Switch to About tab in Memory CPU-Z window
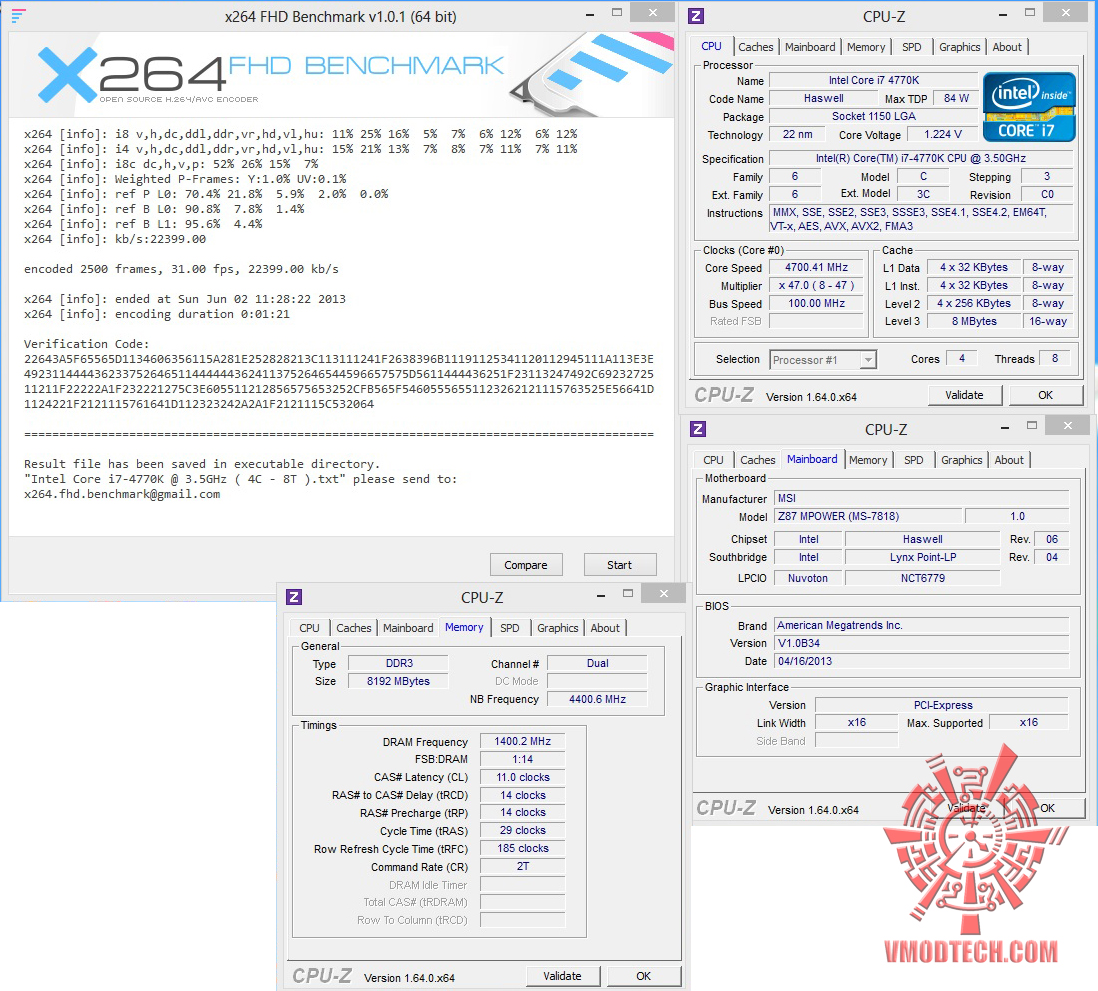The width and height of the screenshot is (1098, 991). pyautogui.click(x=605, y=628)
